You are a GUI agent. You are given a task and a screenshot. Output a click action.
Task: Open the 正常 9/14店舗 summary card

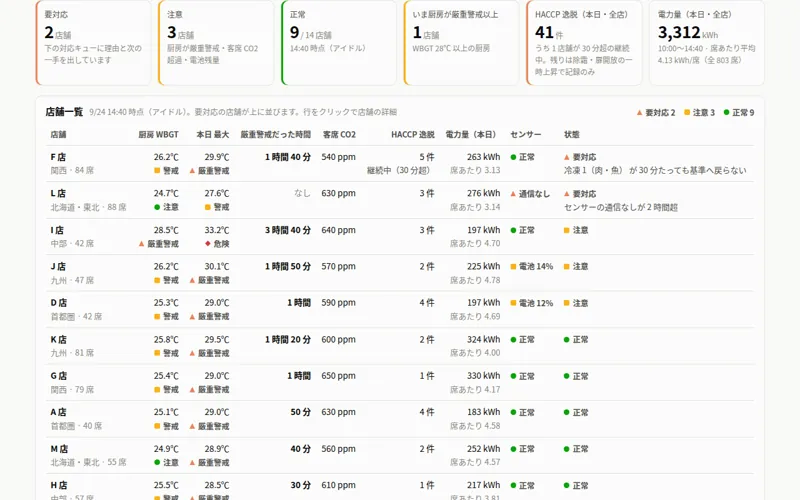[x=339, y=42]
